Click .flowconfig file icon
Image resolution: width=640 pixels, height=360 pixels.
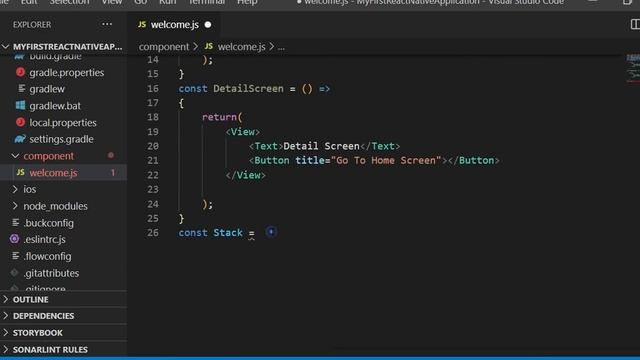point(16,256)
